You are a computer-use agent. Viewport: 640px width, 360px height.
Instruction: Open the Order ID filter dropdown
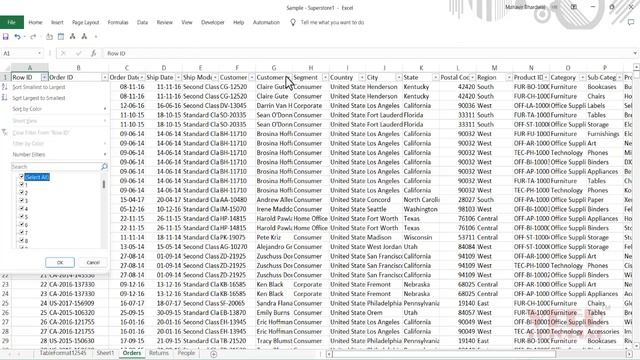click(104, 78)
